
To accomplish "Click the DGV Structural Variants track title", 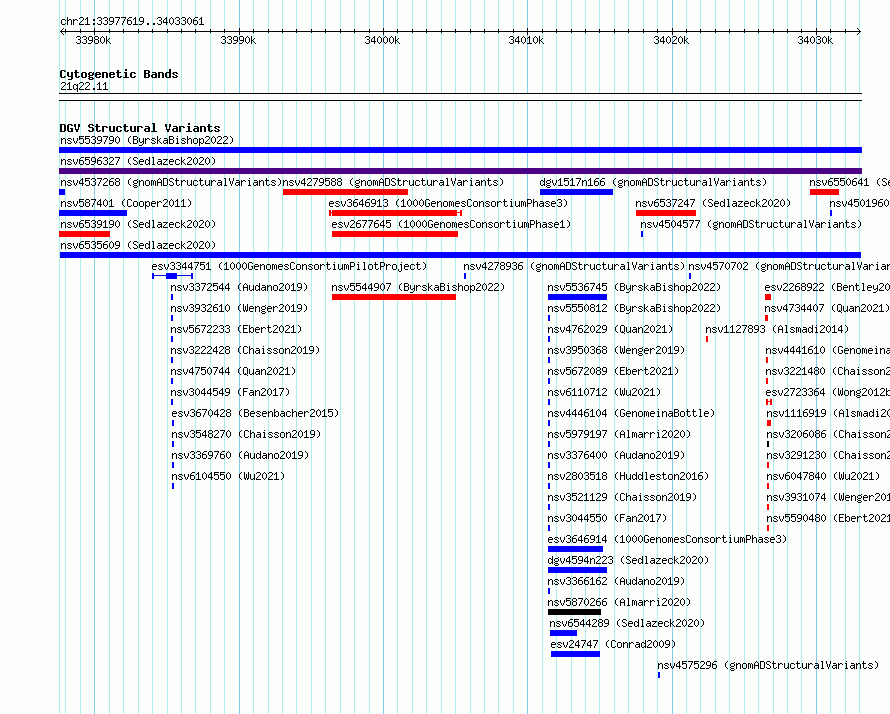I will (x=140, y=128).
